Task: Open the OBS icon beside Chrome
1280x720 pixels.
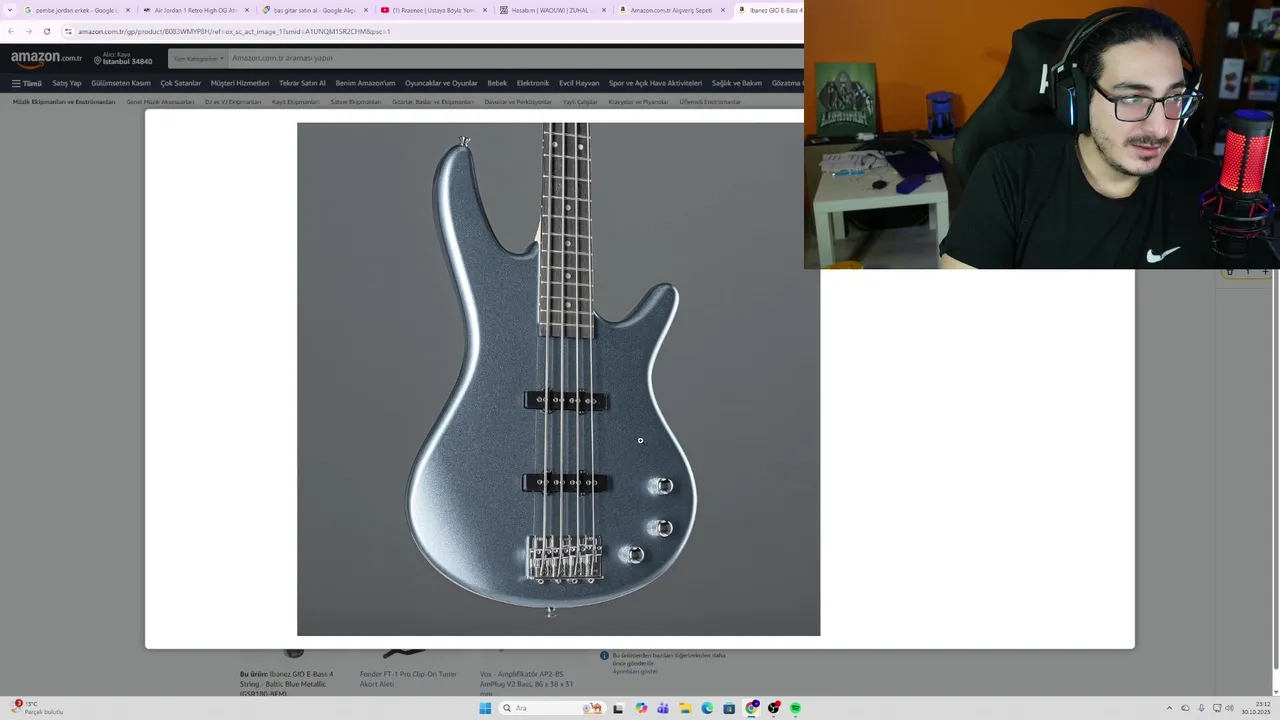Action: point(773,708)
